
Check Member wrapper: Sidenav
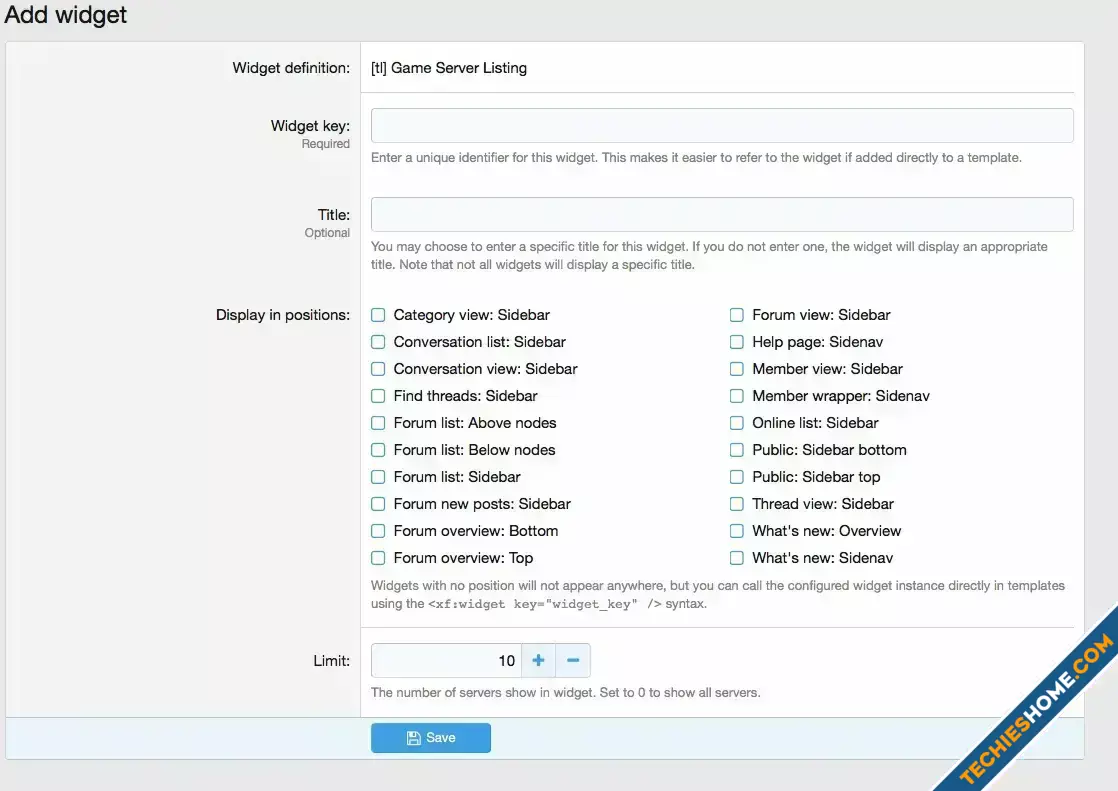[x=737, y=396]
